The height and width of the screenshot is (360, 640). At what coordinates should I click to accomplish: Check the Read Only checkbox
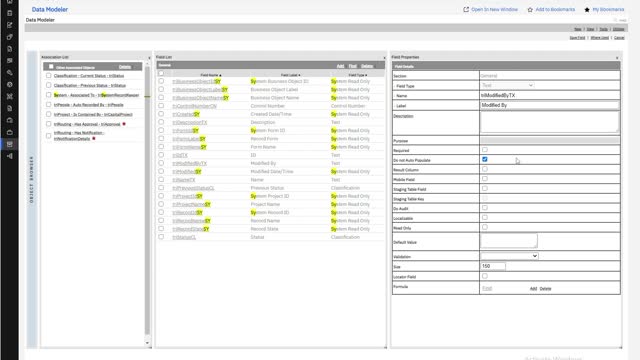(x=484, y=227)
